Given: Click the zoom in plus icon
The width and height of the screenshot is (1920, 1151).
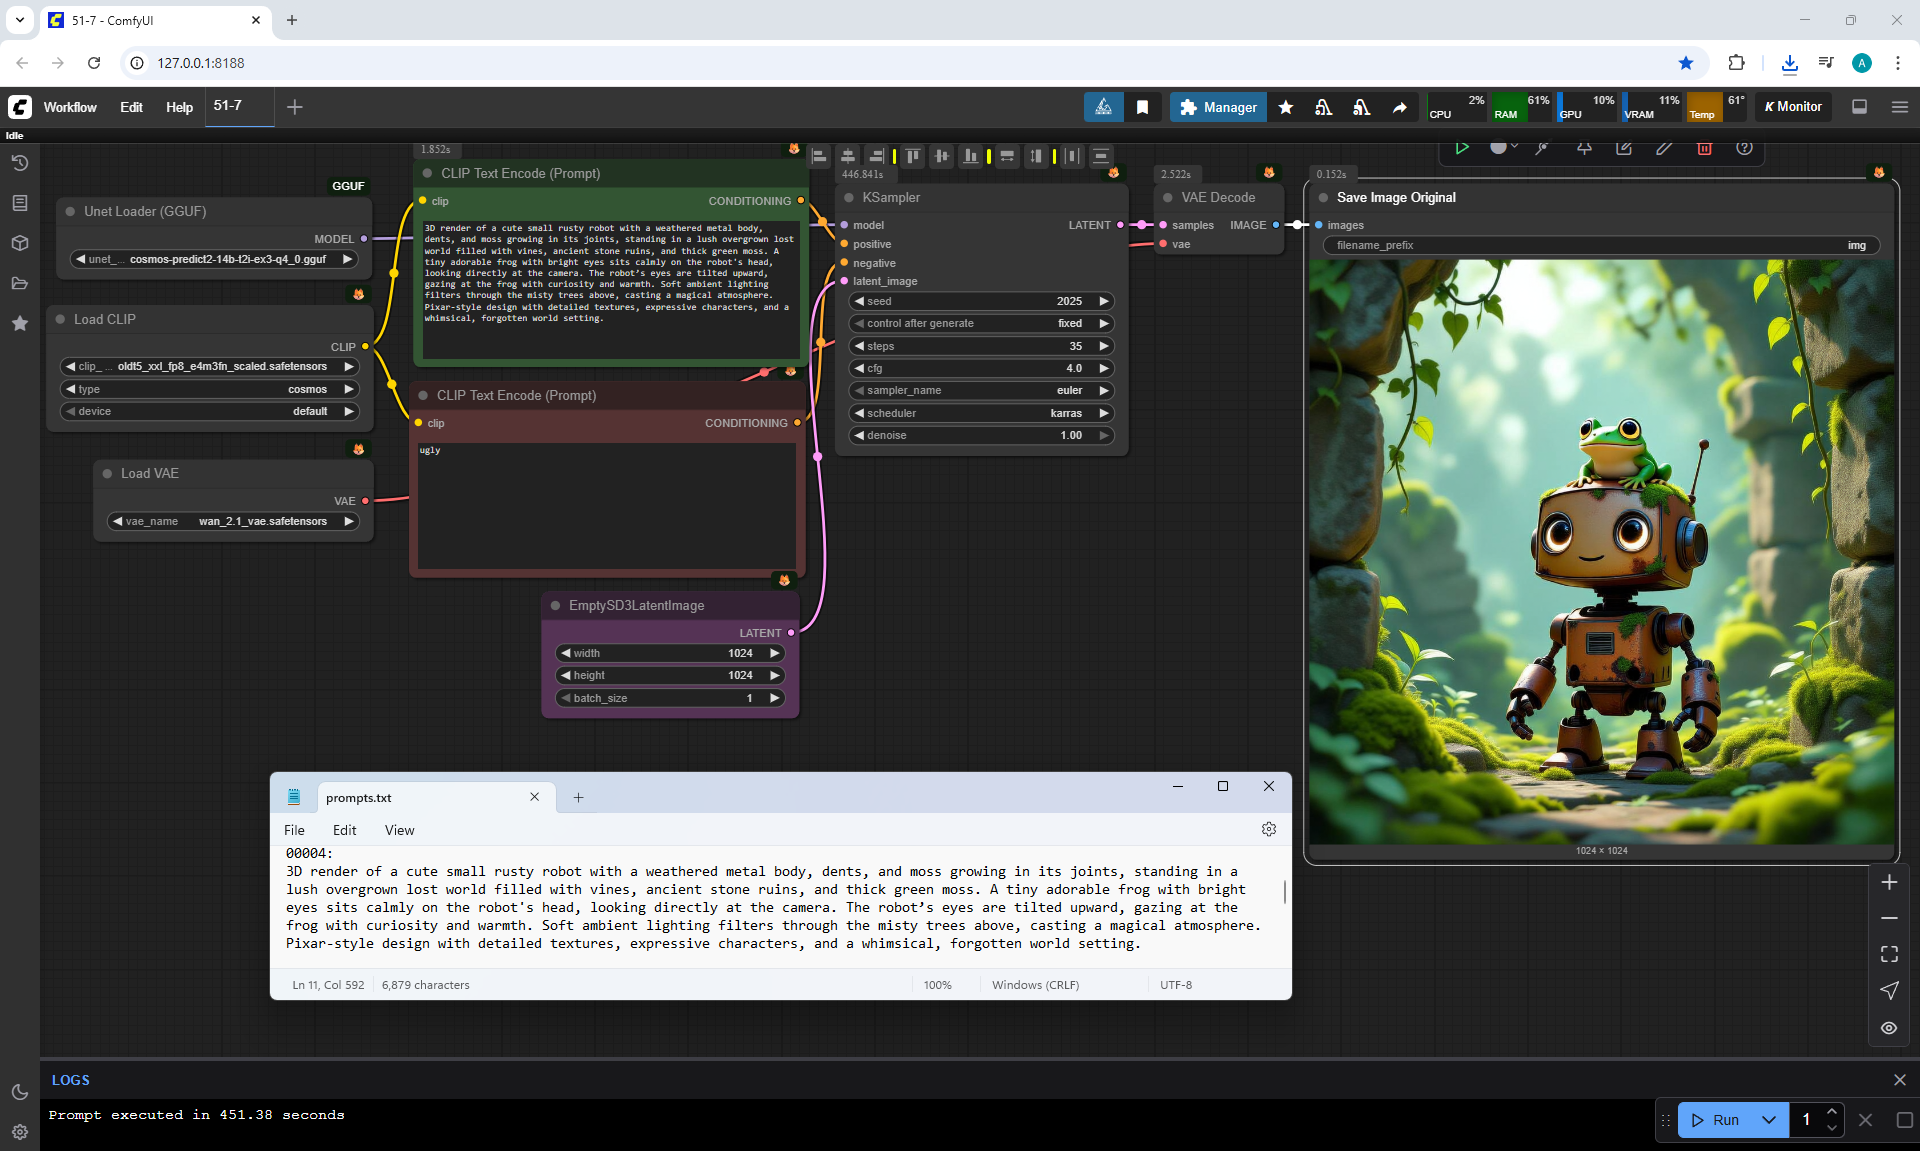Looking at the screenshot, I should pyautogui.click(x=1888, y=882).
